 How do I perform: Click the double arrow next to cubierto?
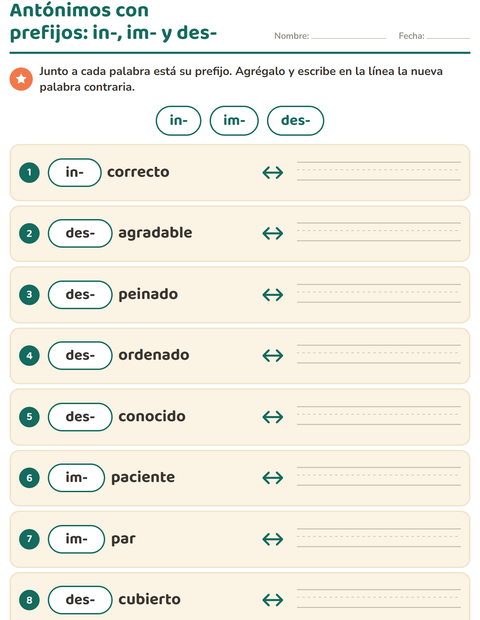(x=273, y=600)
